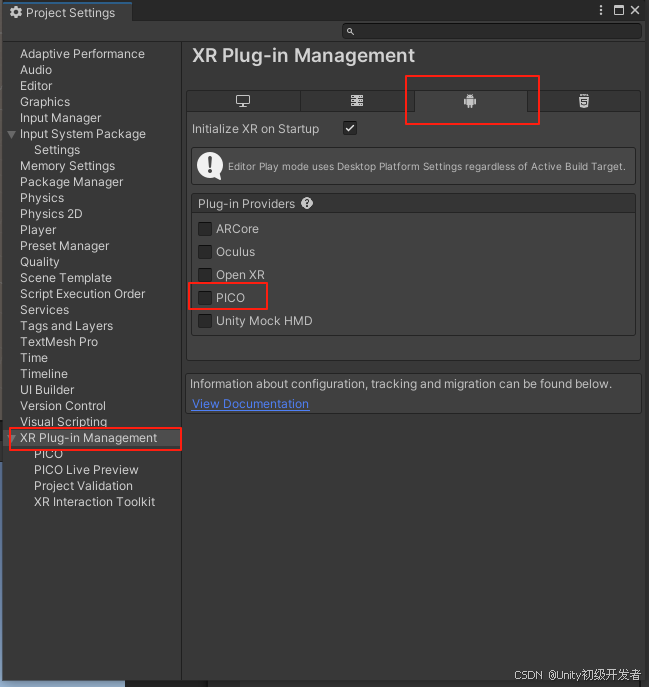Select Input System Package category
Image resolution: width=649 pixels, height=687 pixels.
(x=83, y=134)
